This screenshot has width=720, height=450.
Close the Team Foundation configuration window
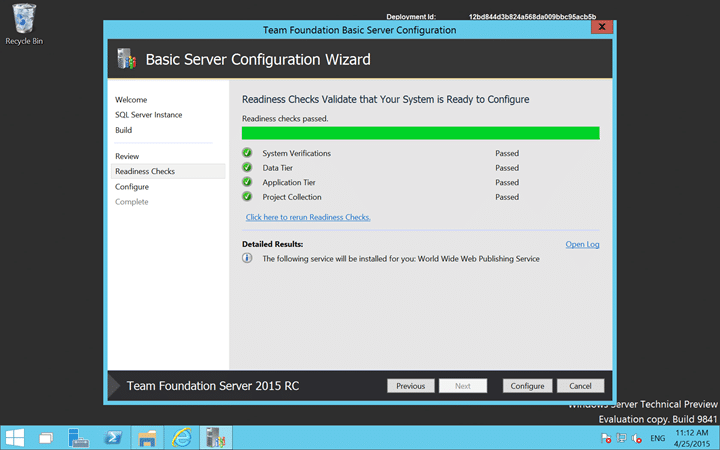point(602,27)
